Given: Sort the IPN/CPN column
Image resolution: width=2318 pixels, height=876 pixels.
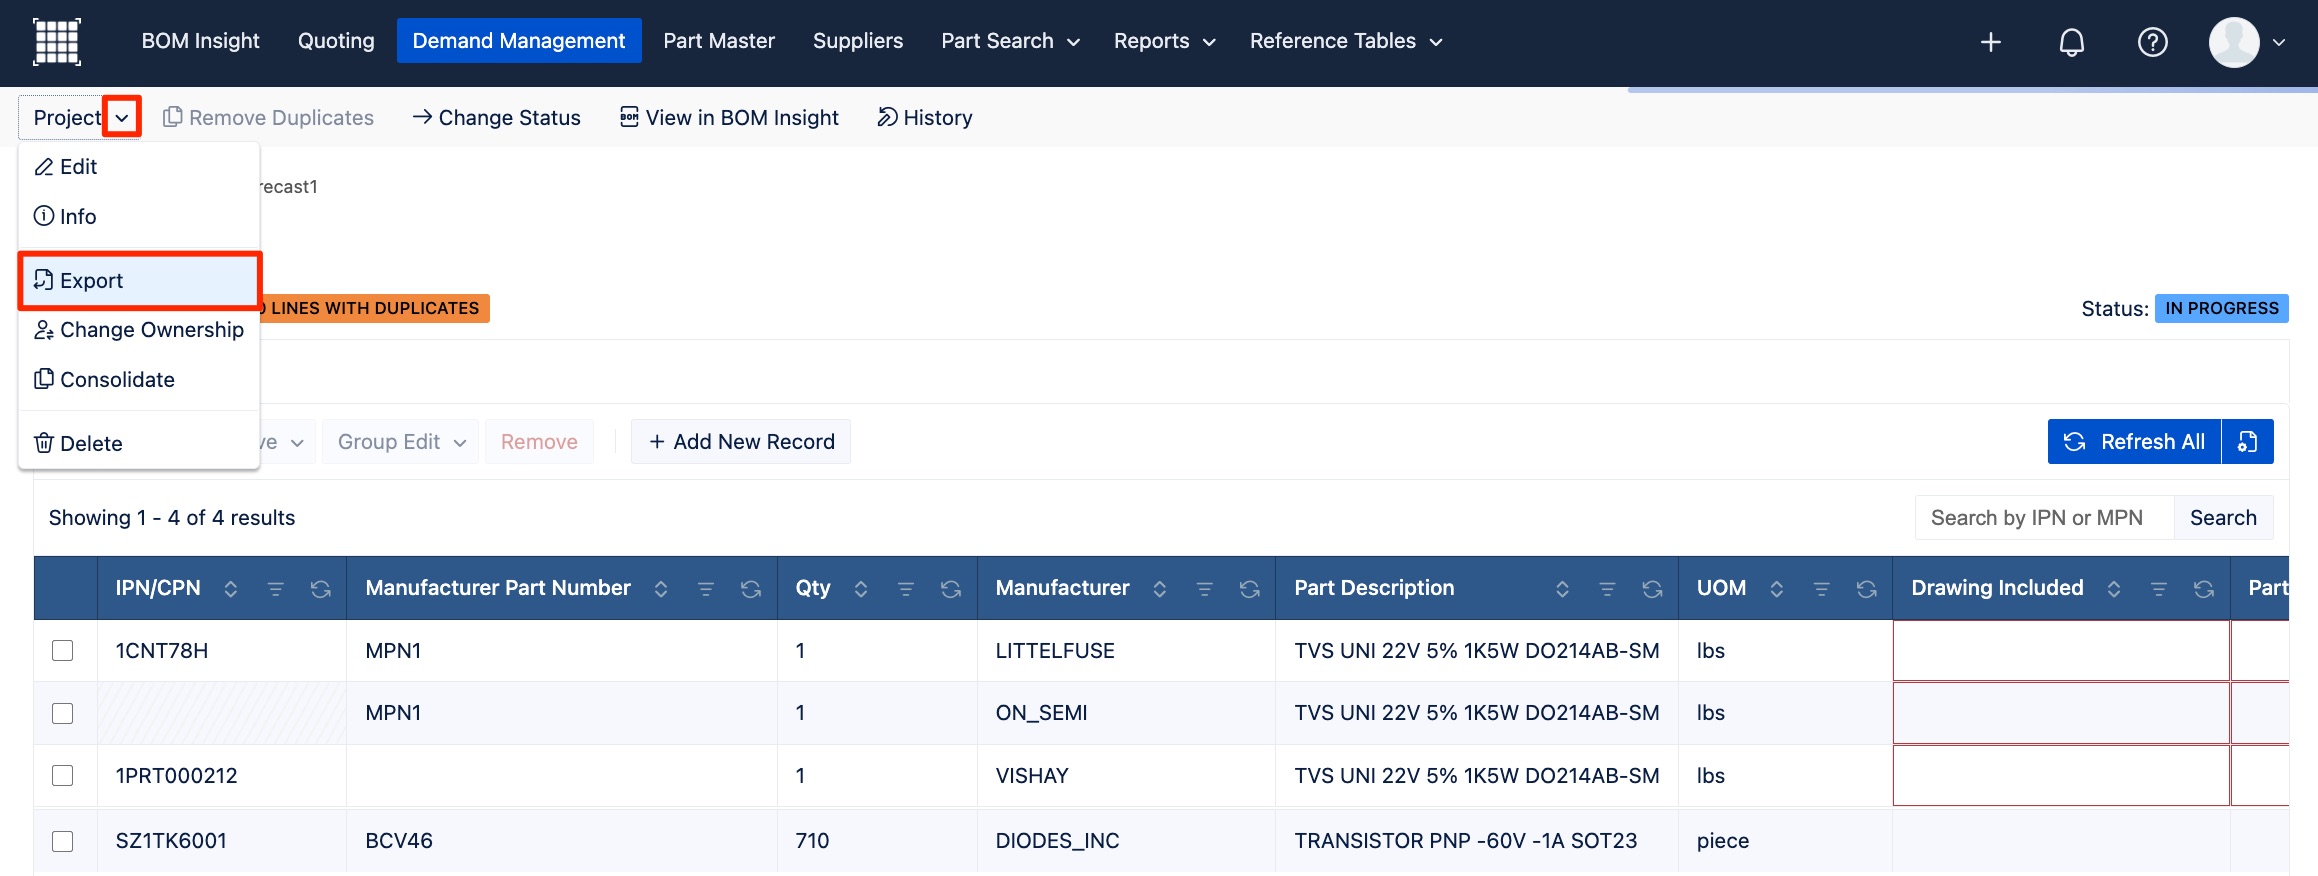Looking at the screenshot, I should [x=230, y=589].
